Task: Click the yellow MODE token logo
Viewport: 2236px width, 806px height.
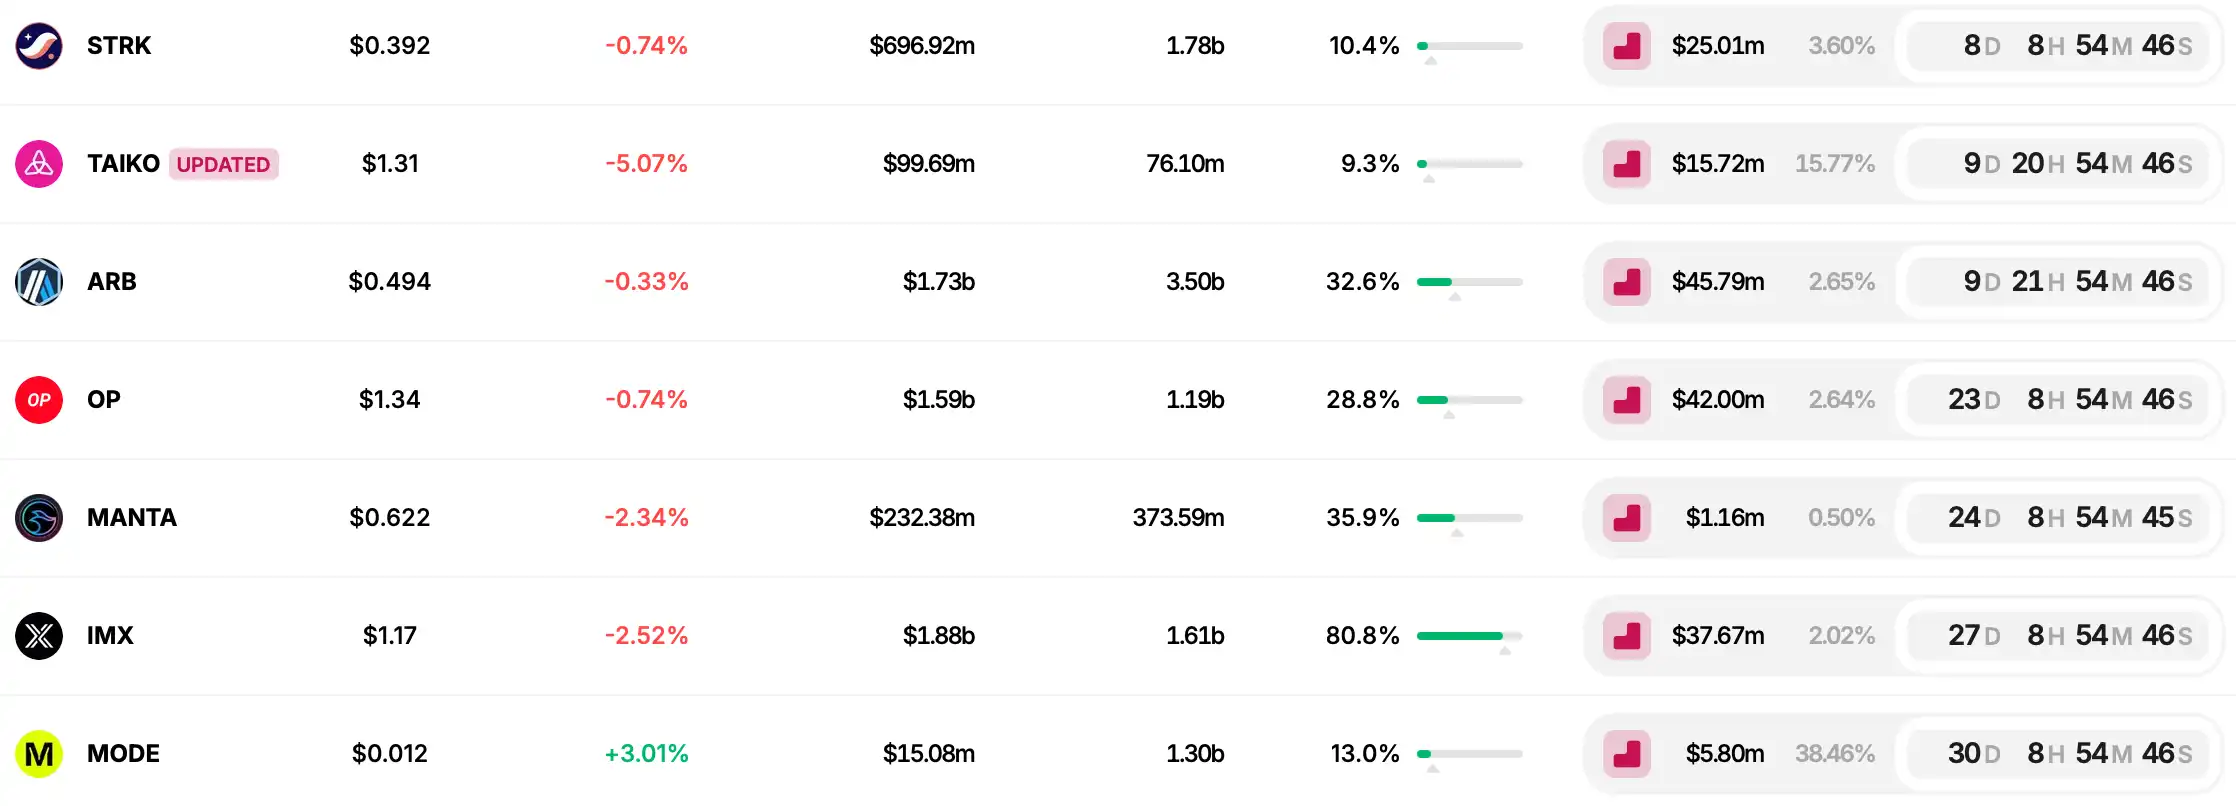Action: click(x=39, y=754)
